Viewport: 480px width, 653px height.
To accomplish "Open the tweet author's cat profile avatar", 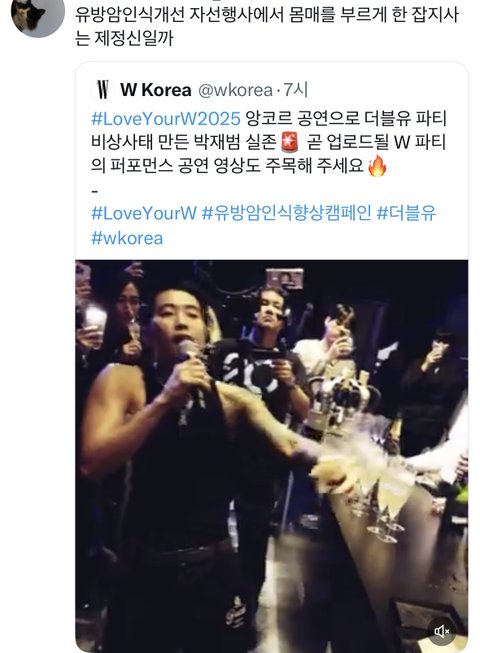I will pyautogui.click(x=37, y=15).
